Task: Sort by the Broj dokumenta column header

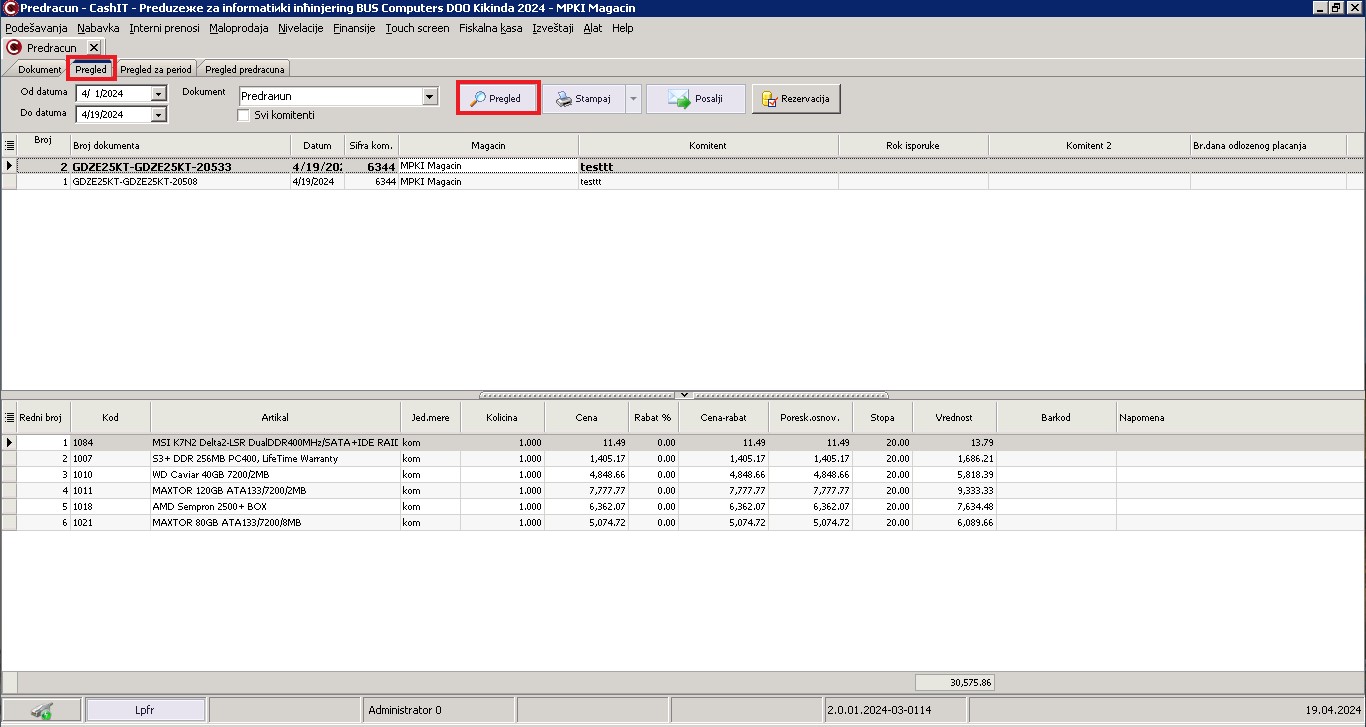Action: (x=180, y=145)
